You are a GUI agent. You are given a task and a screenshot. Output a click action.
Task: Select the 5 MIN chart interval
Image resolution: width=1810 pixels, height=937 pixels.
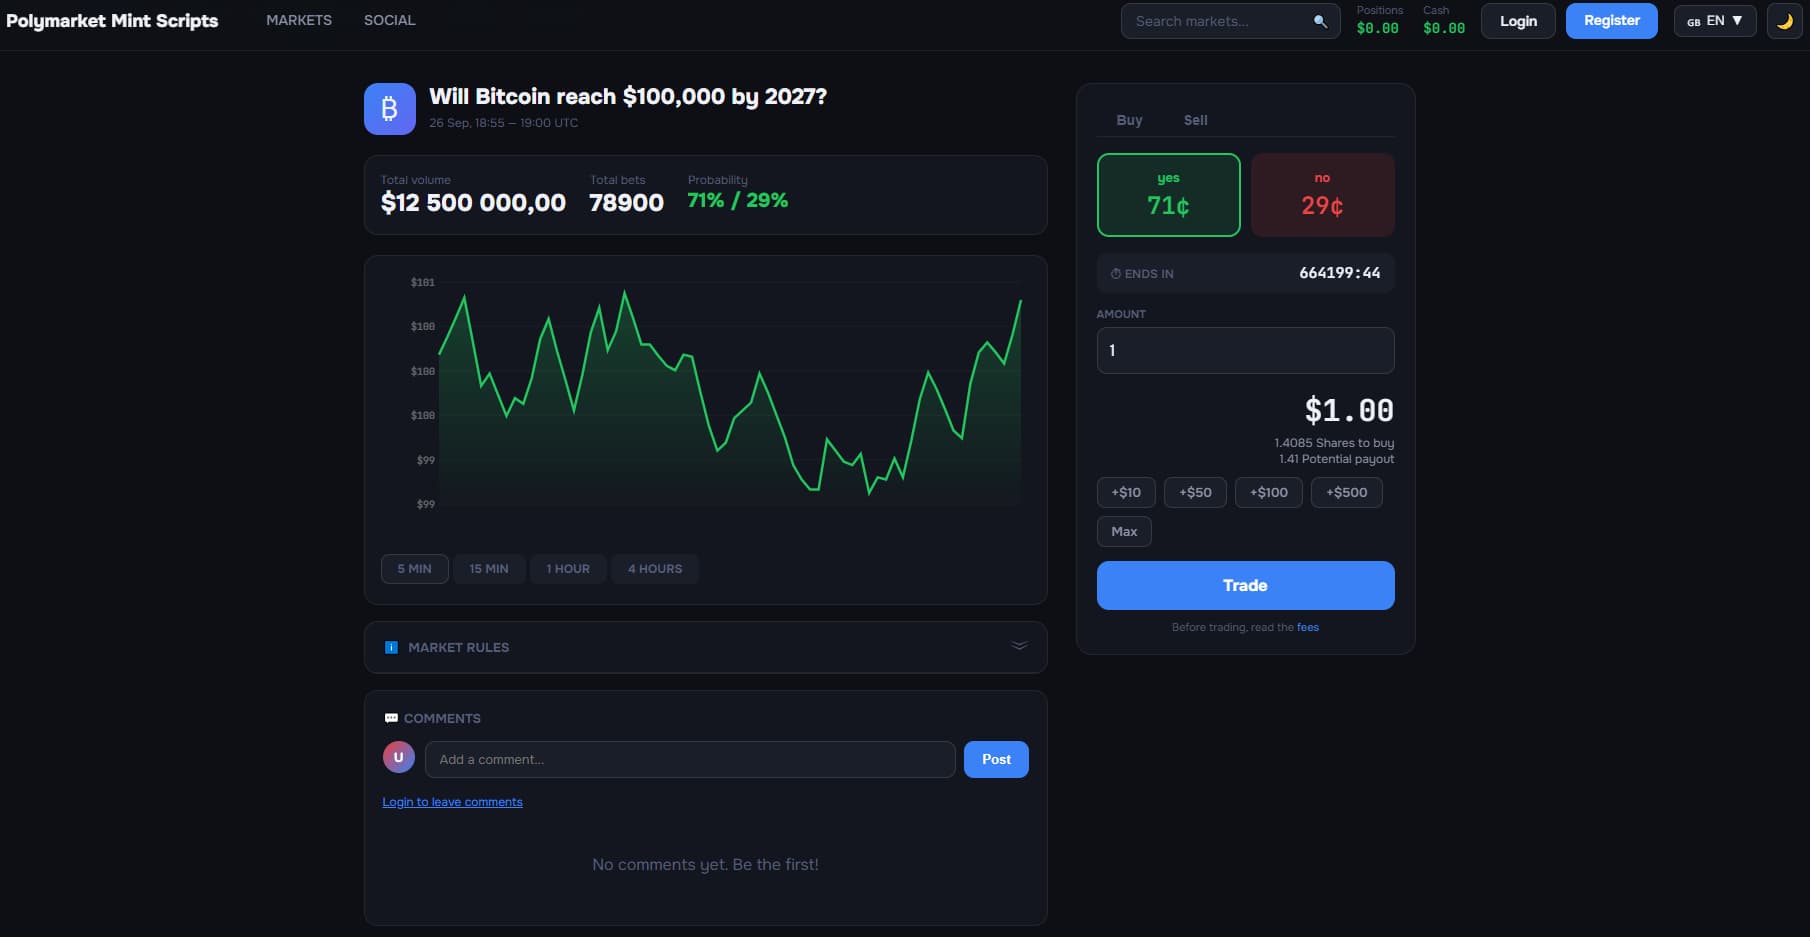pyautogui.click(x=415, y=569)
